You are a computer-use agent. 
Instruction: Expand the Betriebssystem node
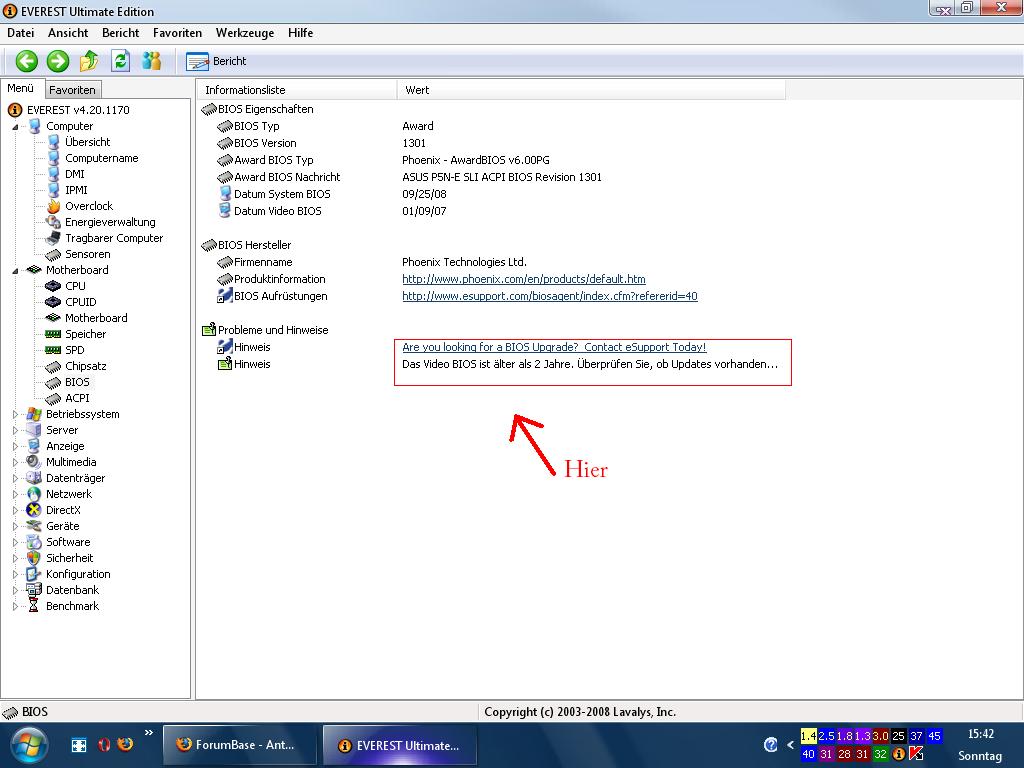coord(15,414)
